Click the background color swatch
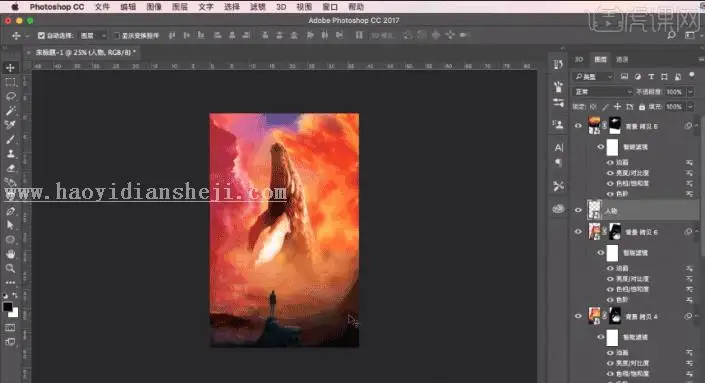Image resolution: width=705 pixels, height=383 pixels. [15, 313]
